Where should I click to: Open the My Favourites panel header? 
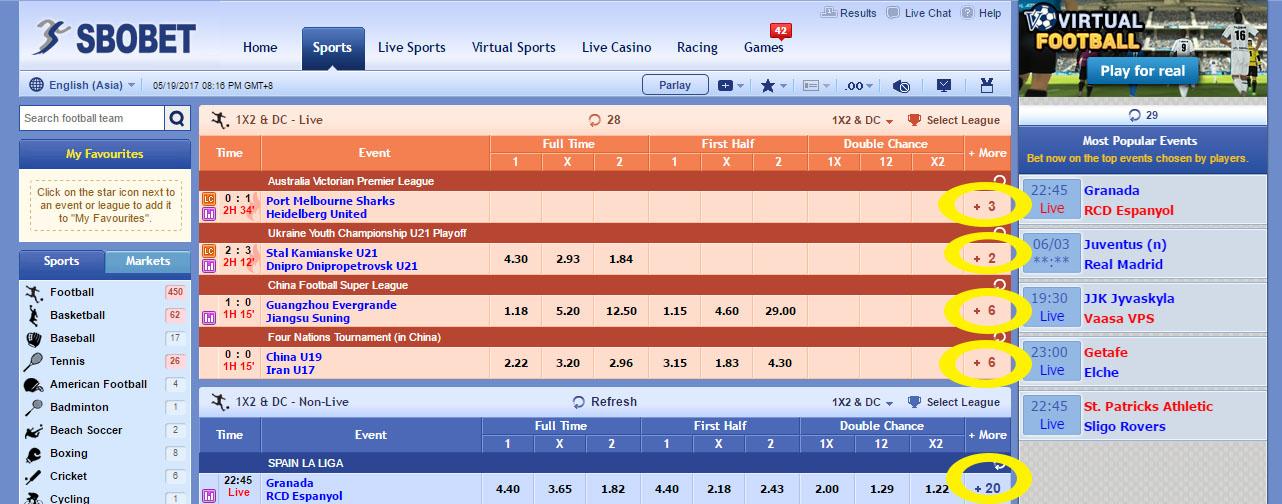pos(105,154)
